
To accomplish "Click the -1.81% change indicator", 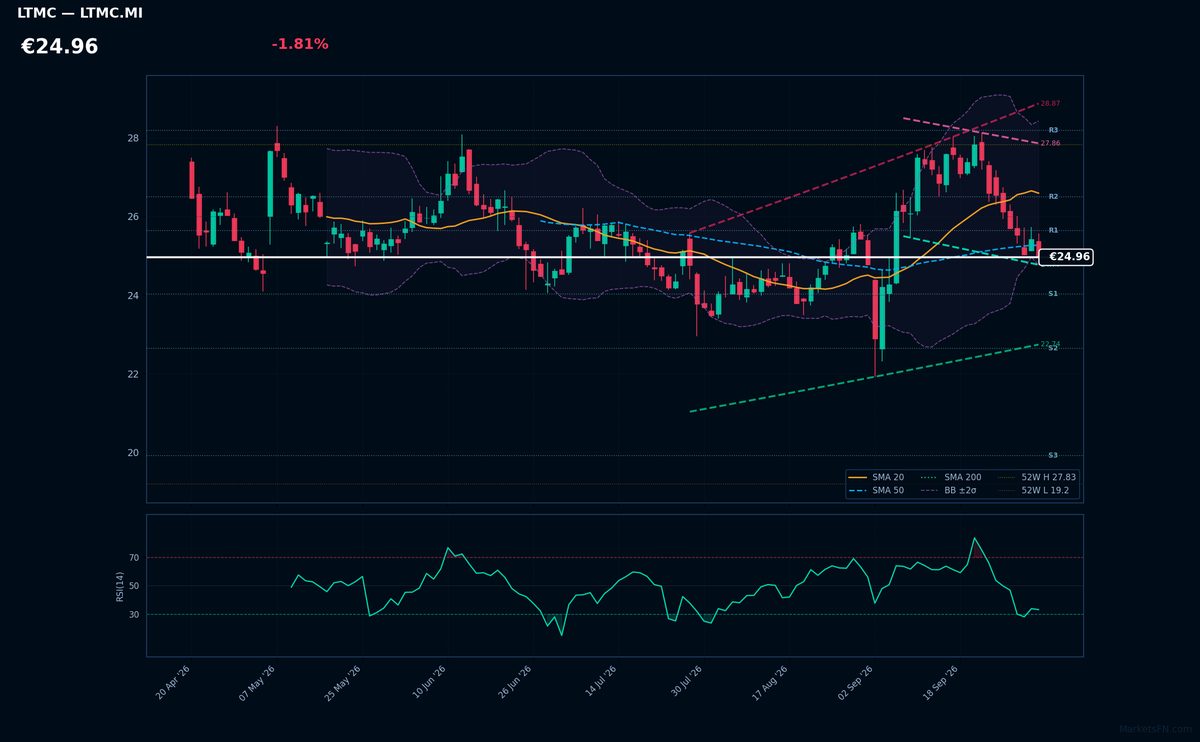I will pos(300,45).
